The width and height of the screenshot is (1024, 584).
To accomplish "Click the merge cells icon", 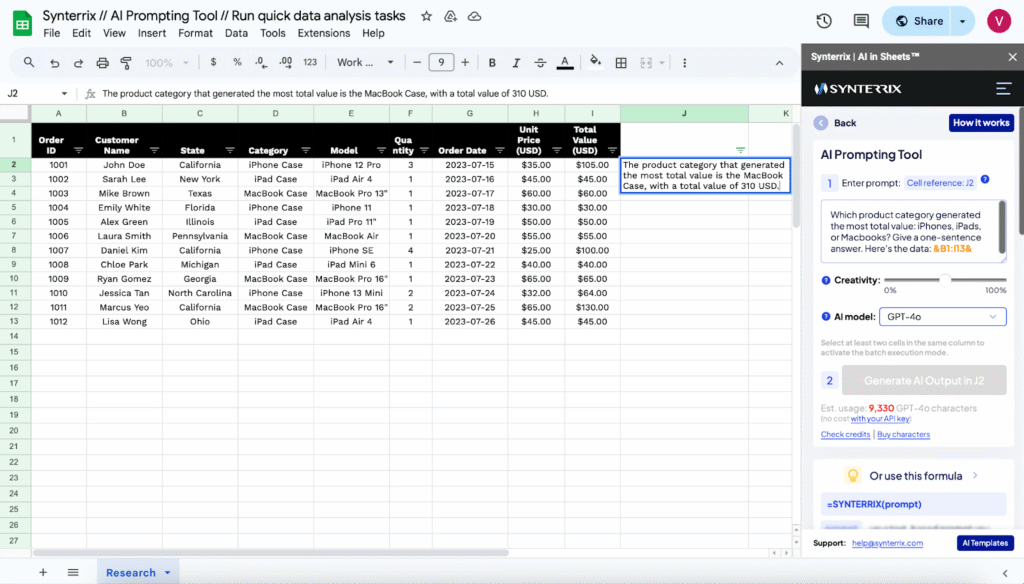I will click(x=646, y=63).
